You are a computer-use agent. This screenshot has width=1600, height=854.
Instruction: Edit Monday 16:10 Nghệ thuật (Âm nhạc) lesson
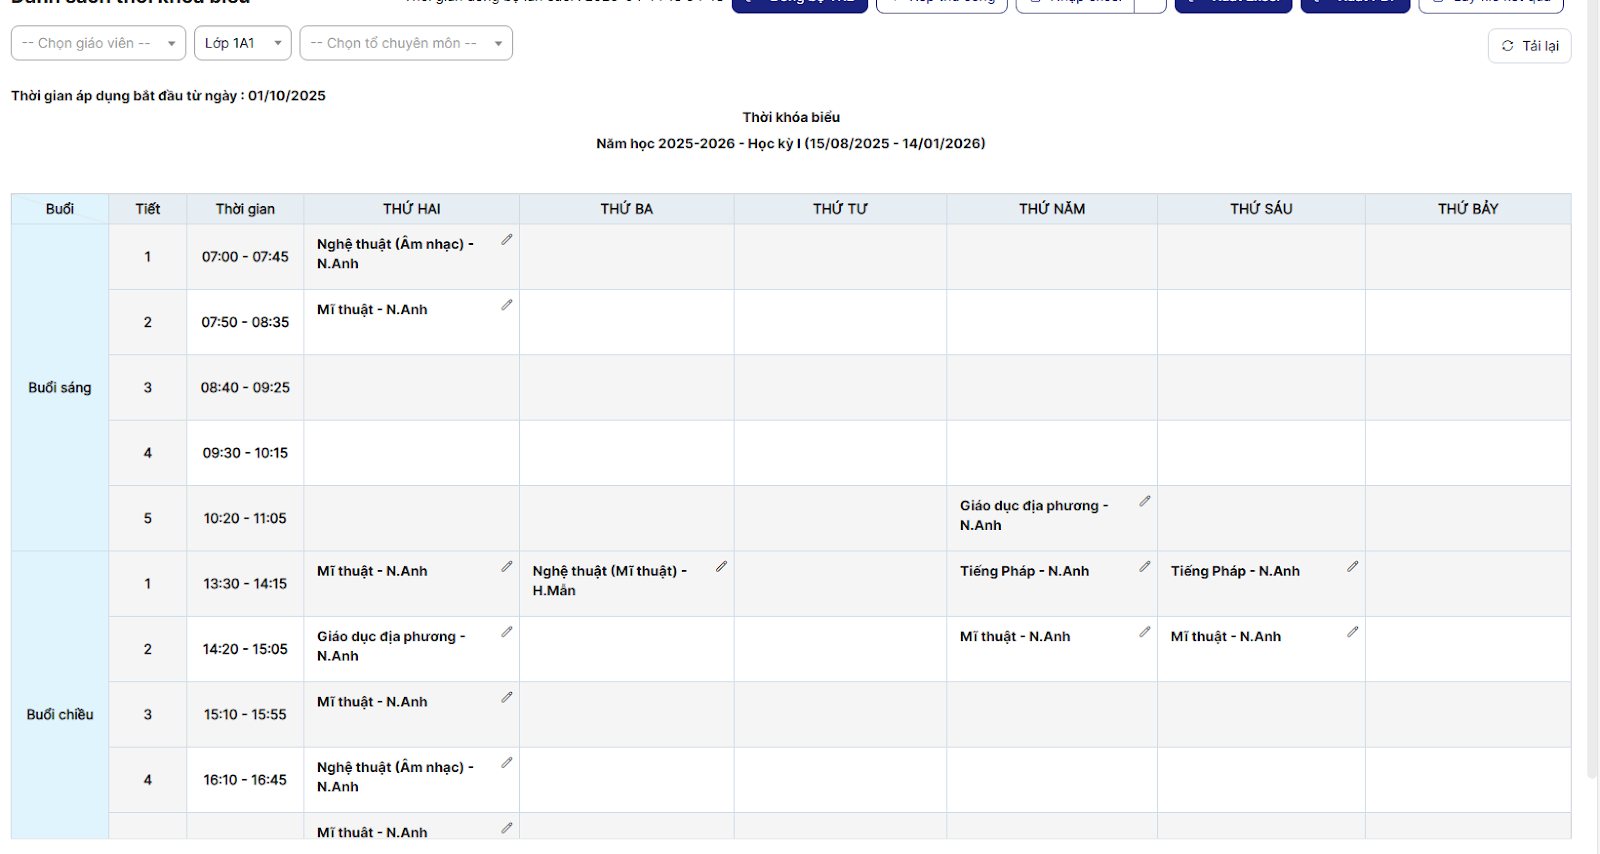[507, 763]
